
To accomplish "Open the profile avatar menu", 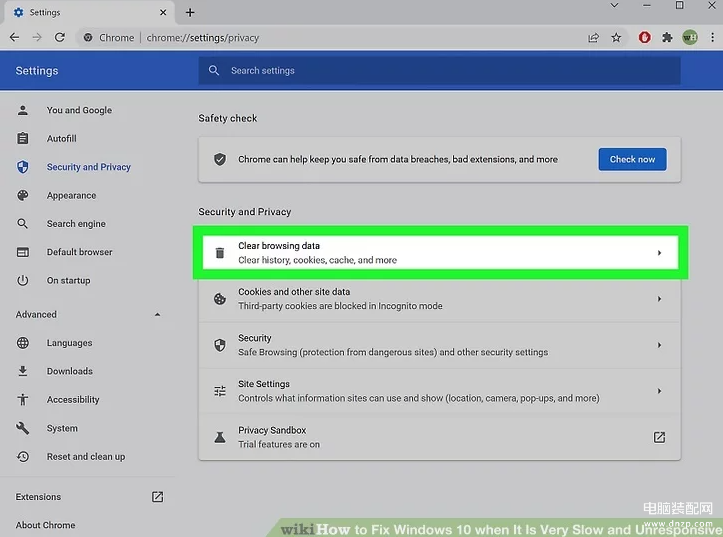I will pyautogui.click(x=690, y=38).
